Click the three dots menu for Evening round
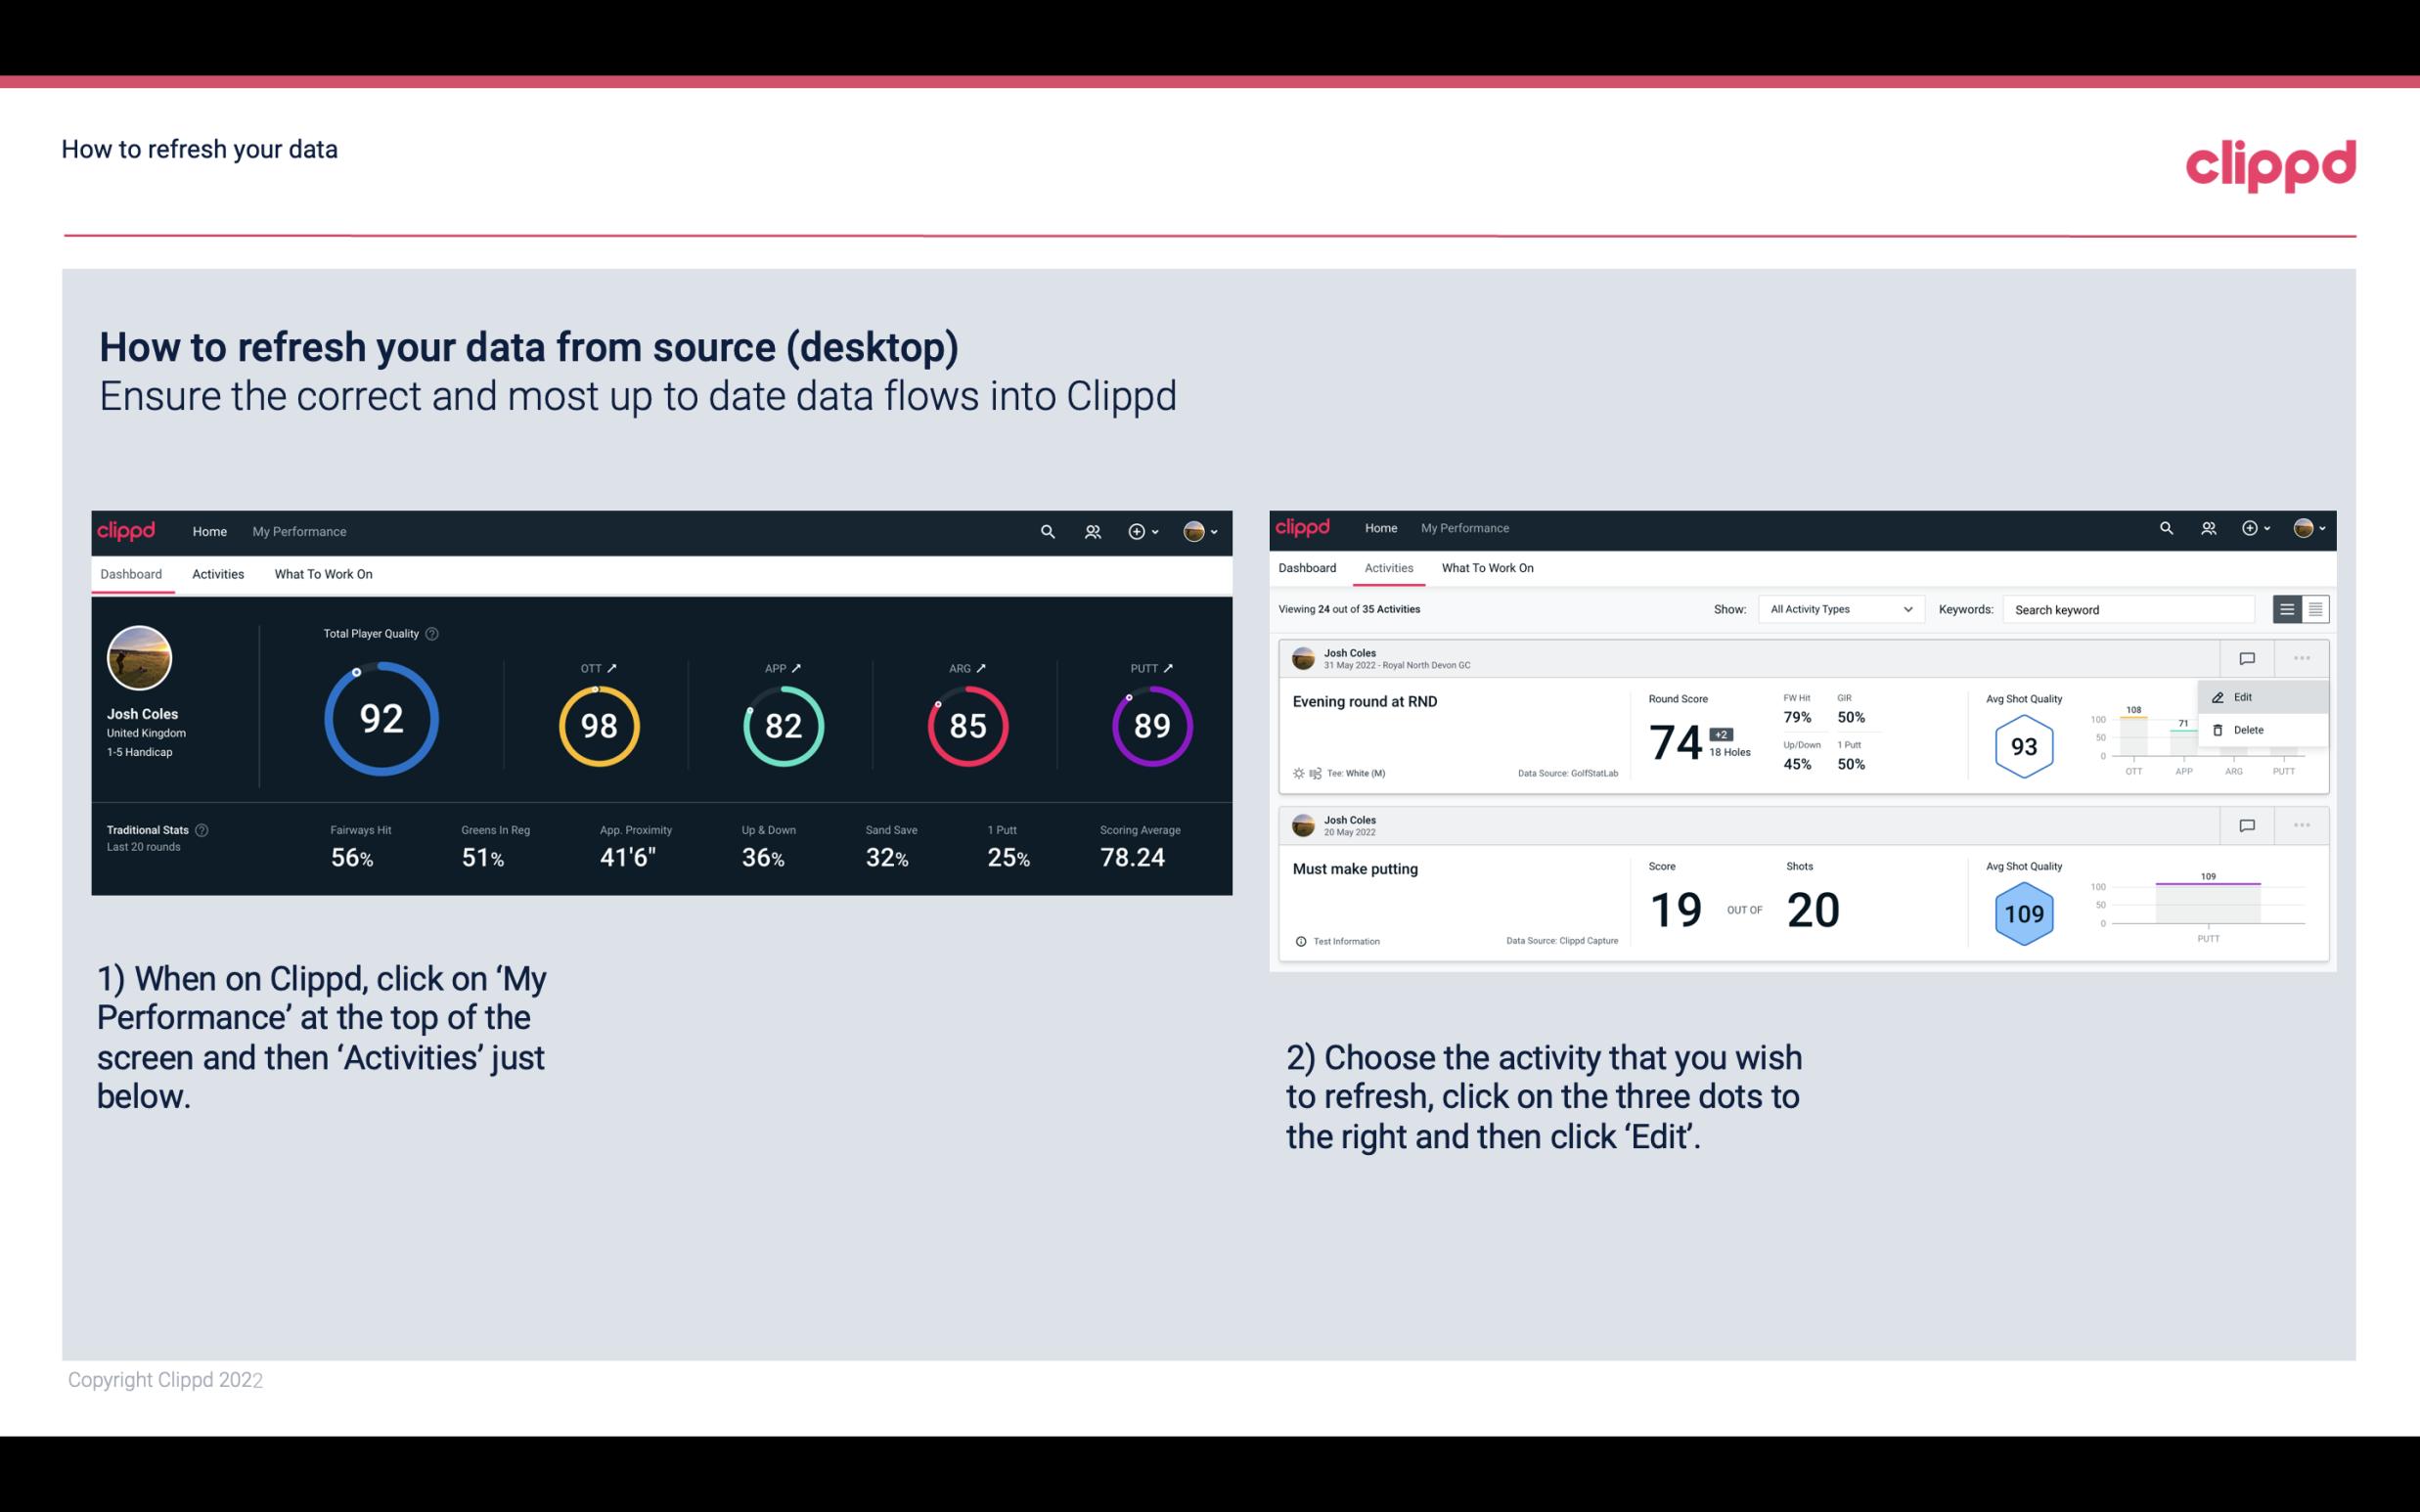Viewport: 2420px width, 1512px height. click(2302, 656)
